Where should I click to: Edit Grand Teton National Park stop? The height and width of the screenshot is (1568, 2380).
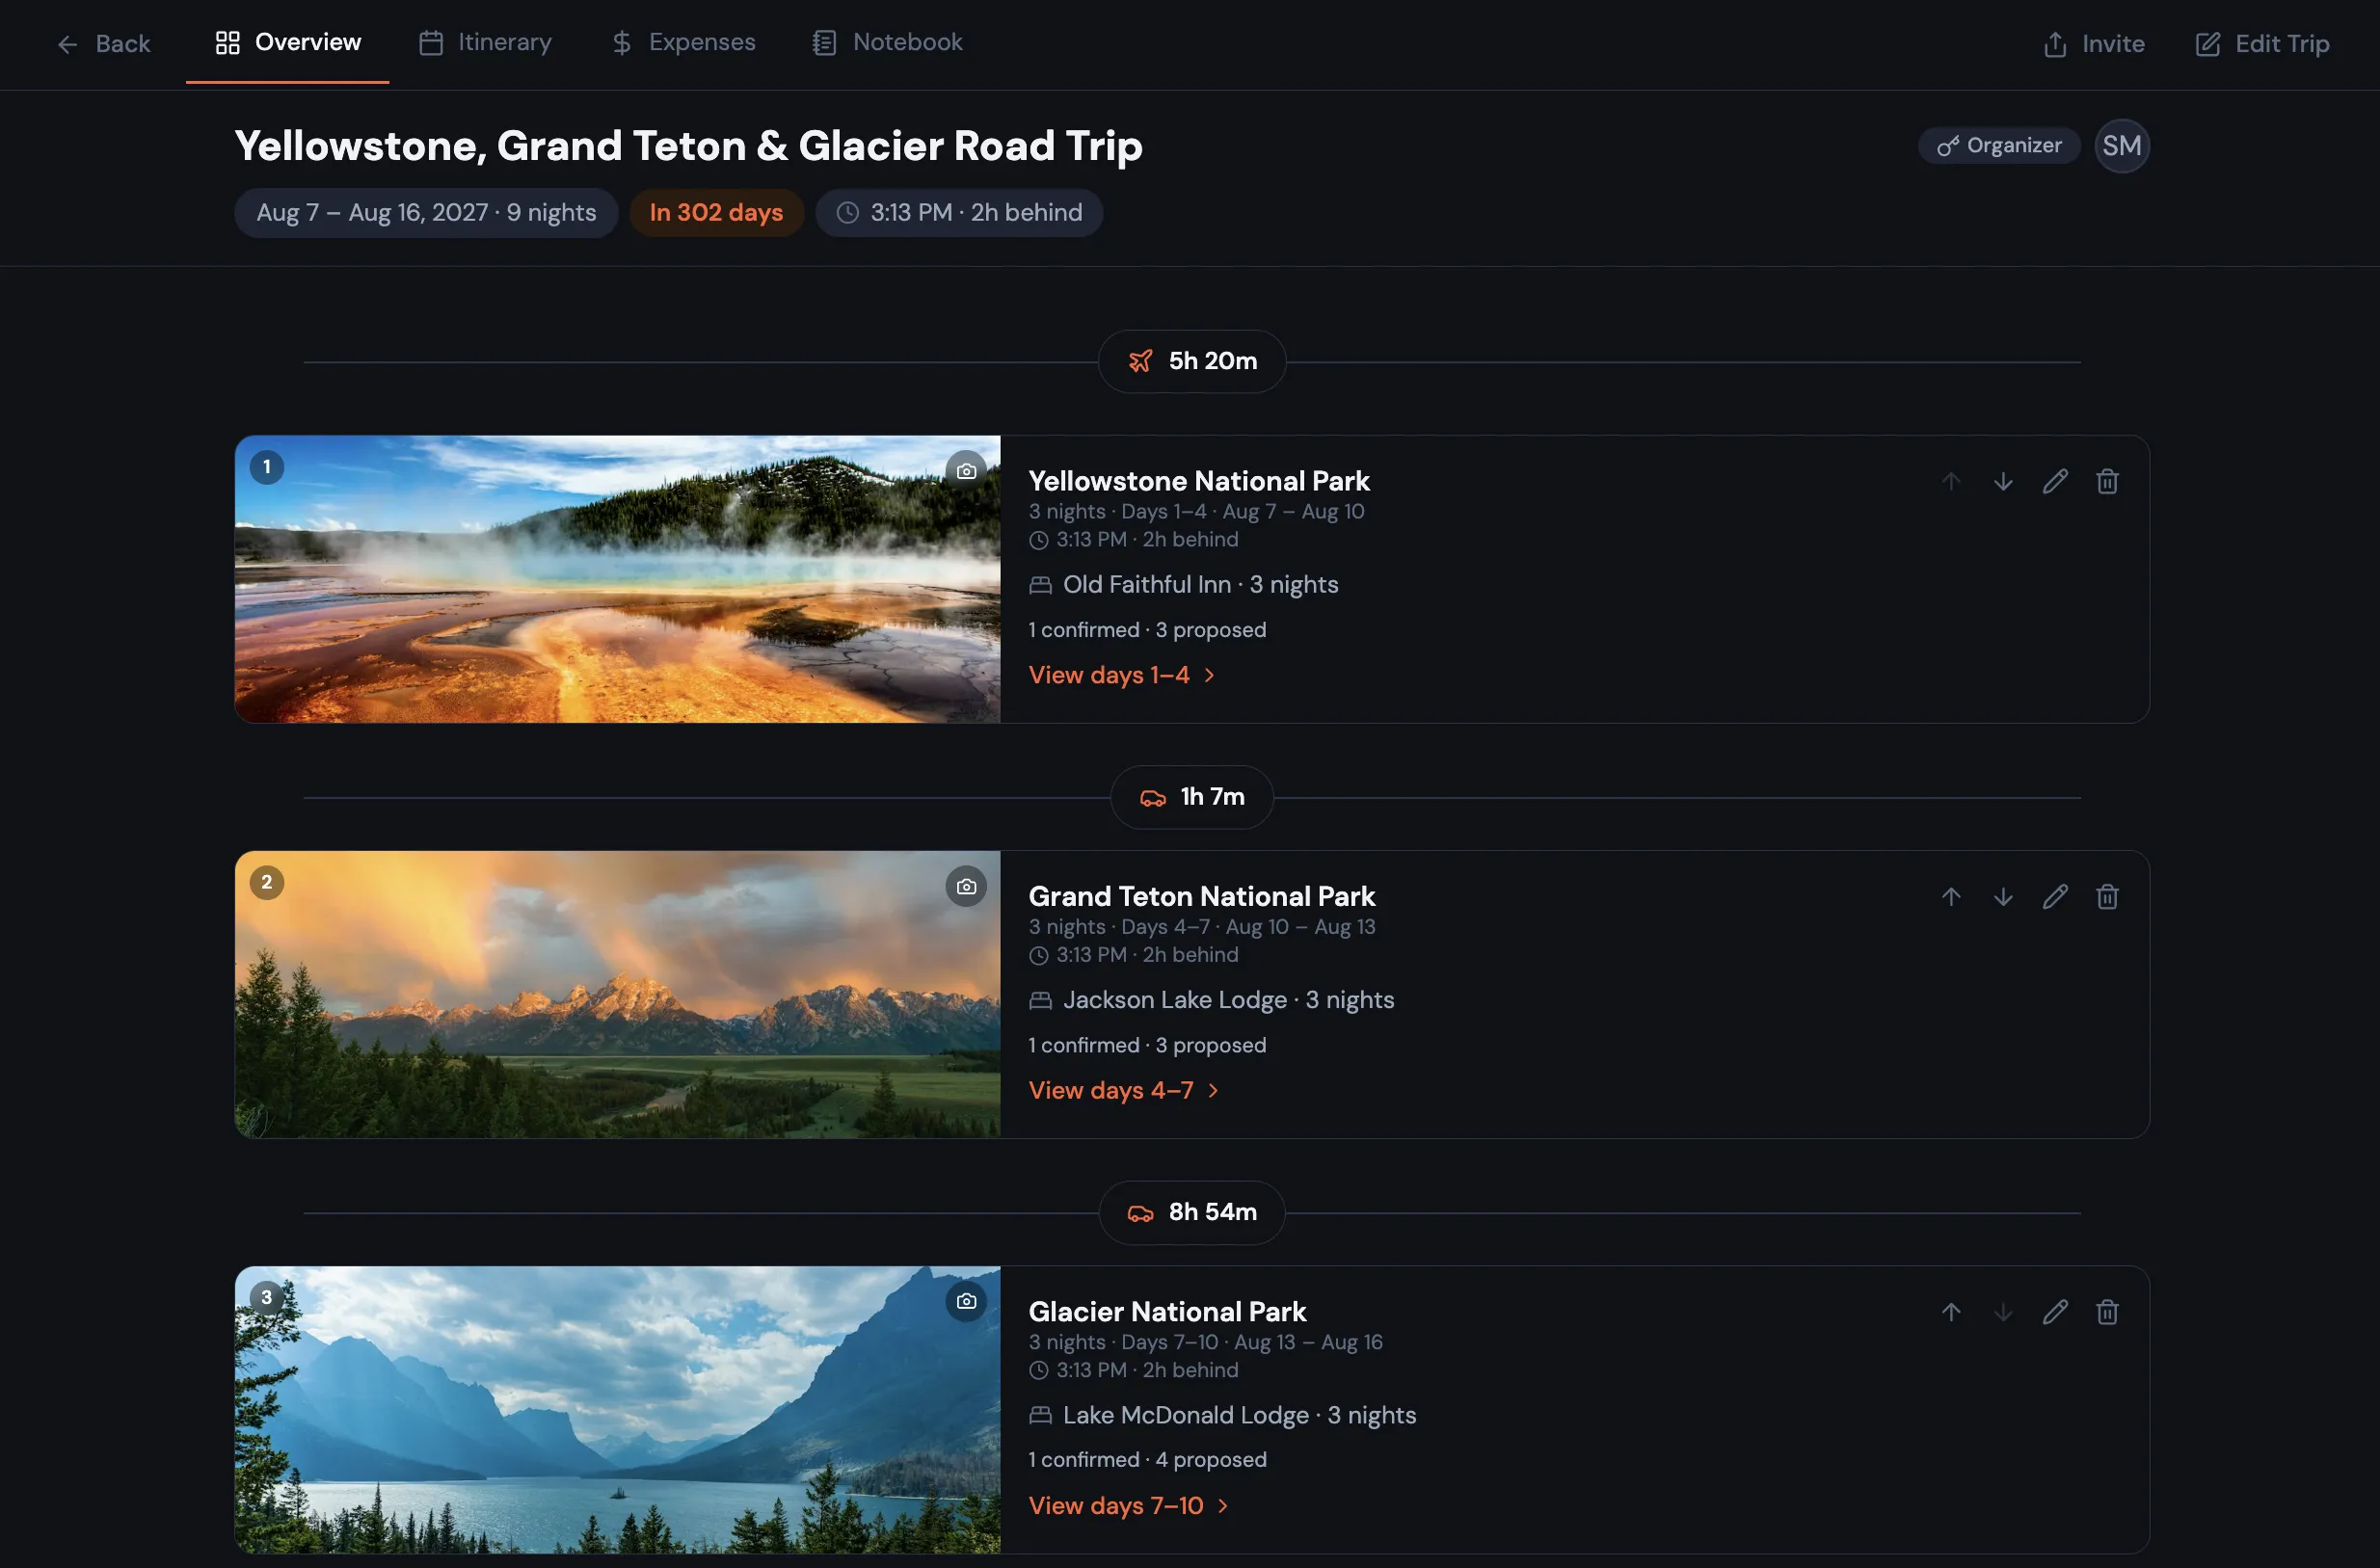2055,897
